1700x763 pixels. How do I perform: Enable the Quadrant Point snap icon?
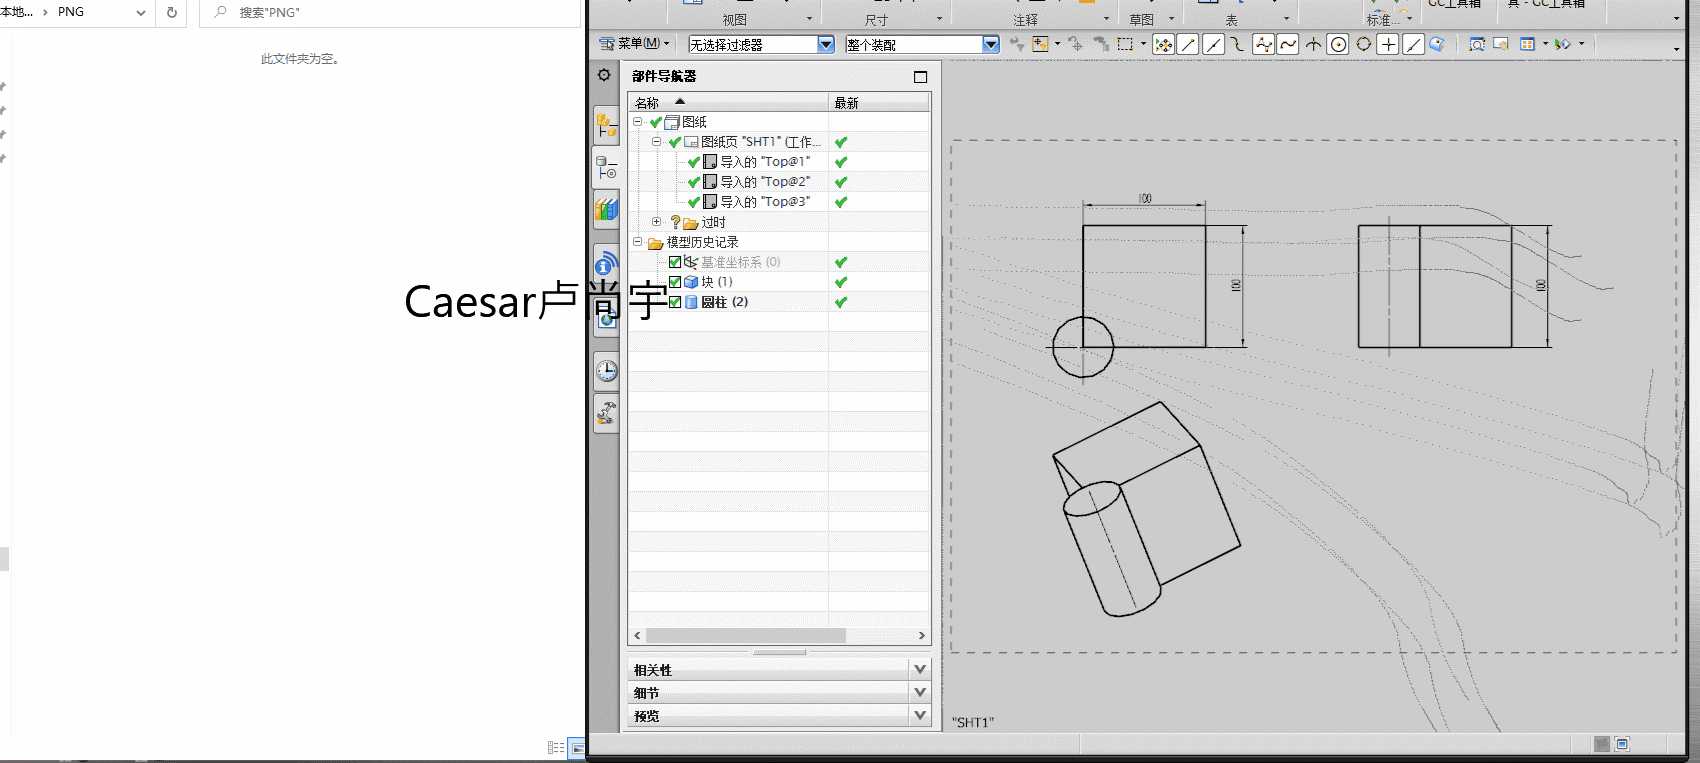click(1363, 44)
